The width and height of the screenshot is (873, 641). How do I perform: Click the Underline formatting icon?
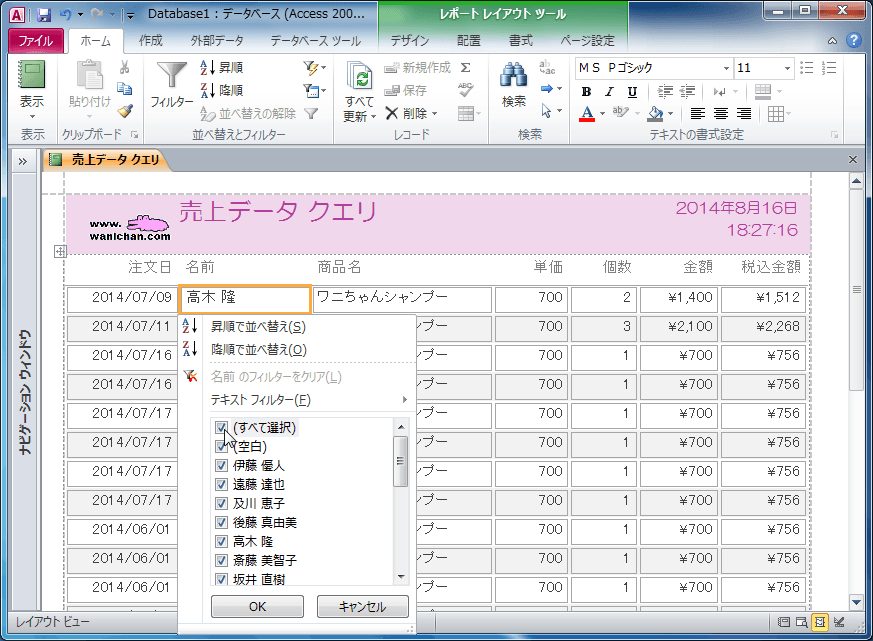coord(632,92)
